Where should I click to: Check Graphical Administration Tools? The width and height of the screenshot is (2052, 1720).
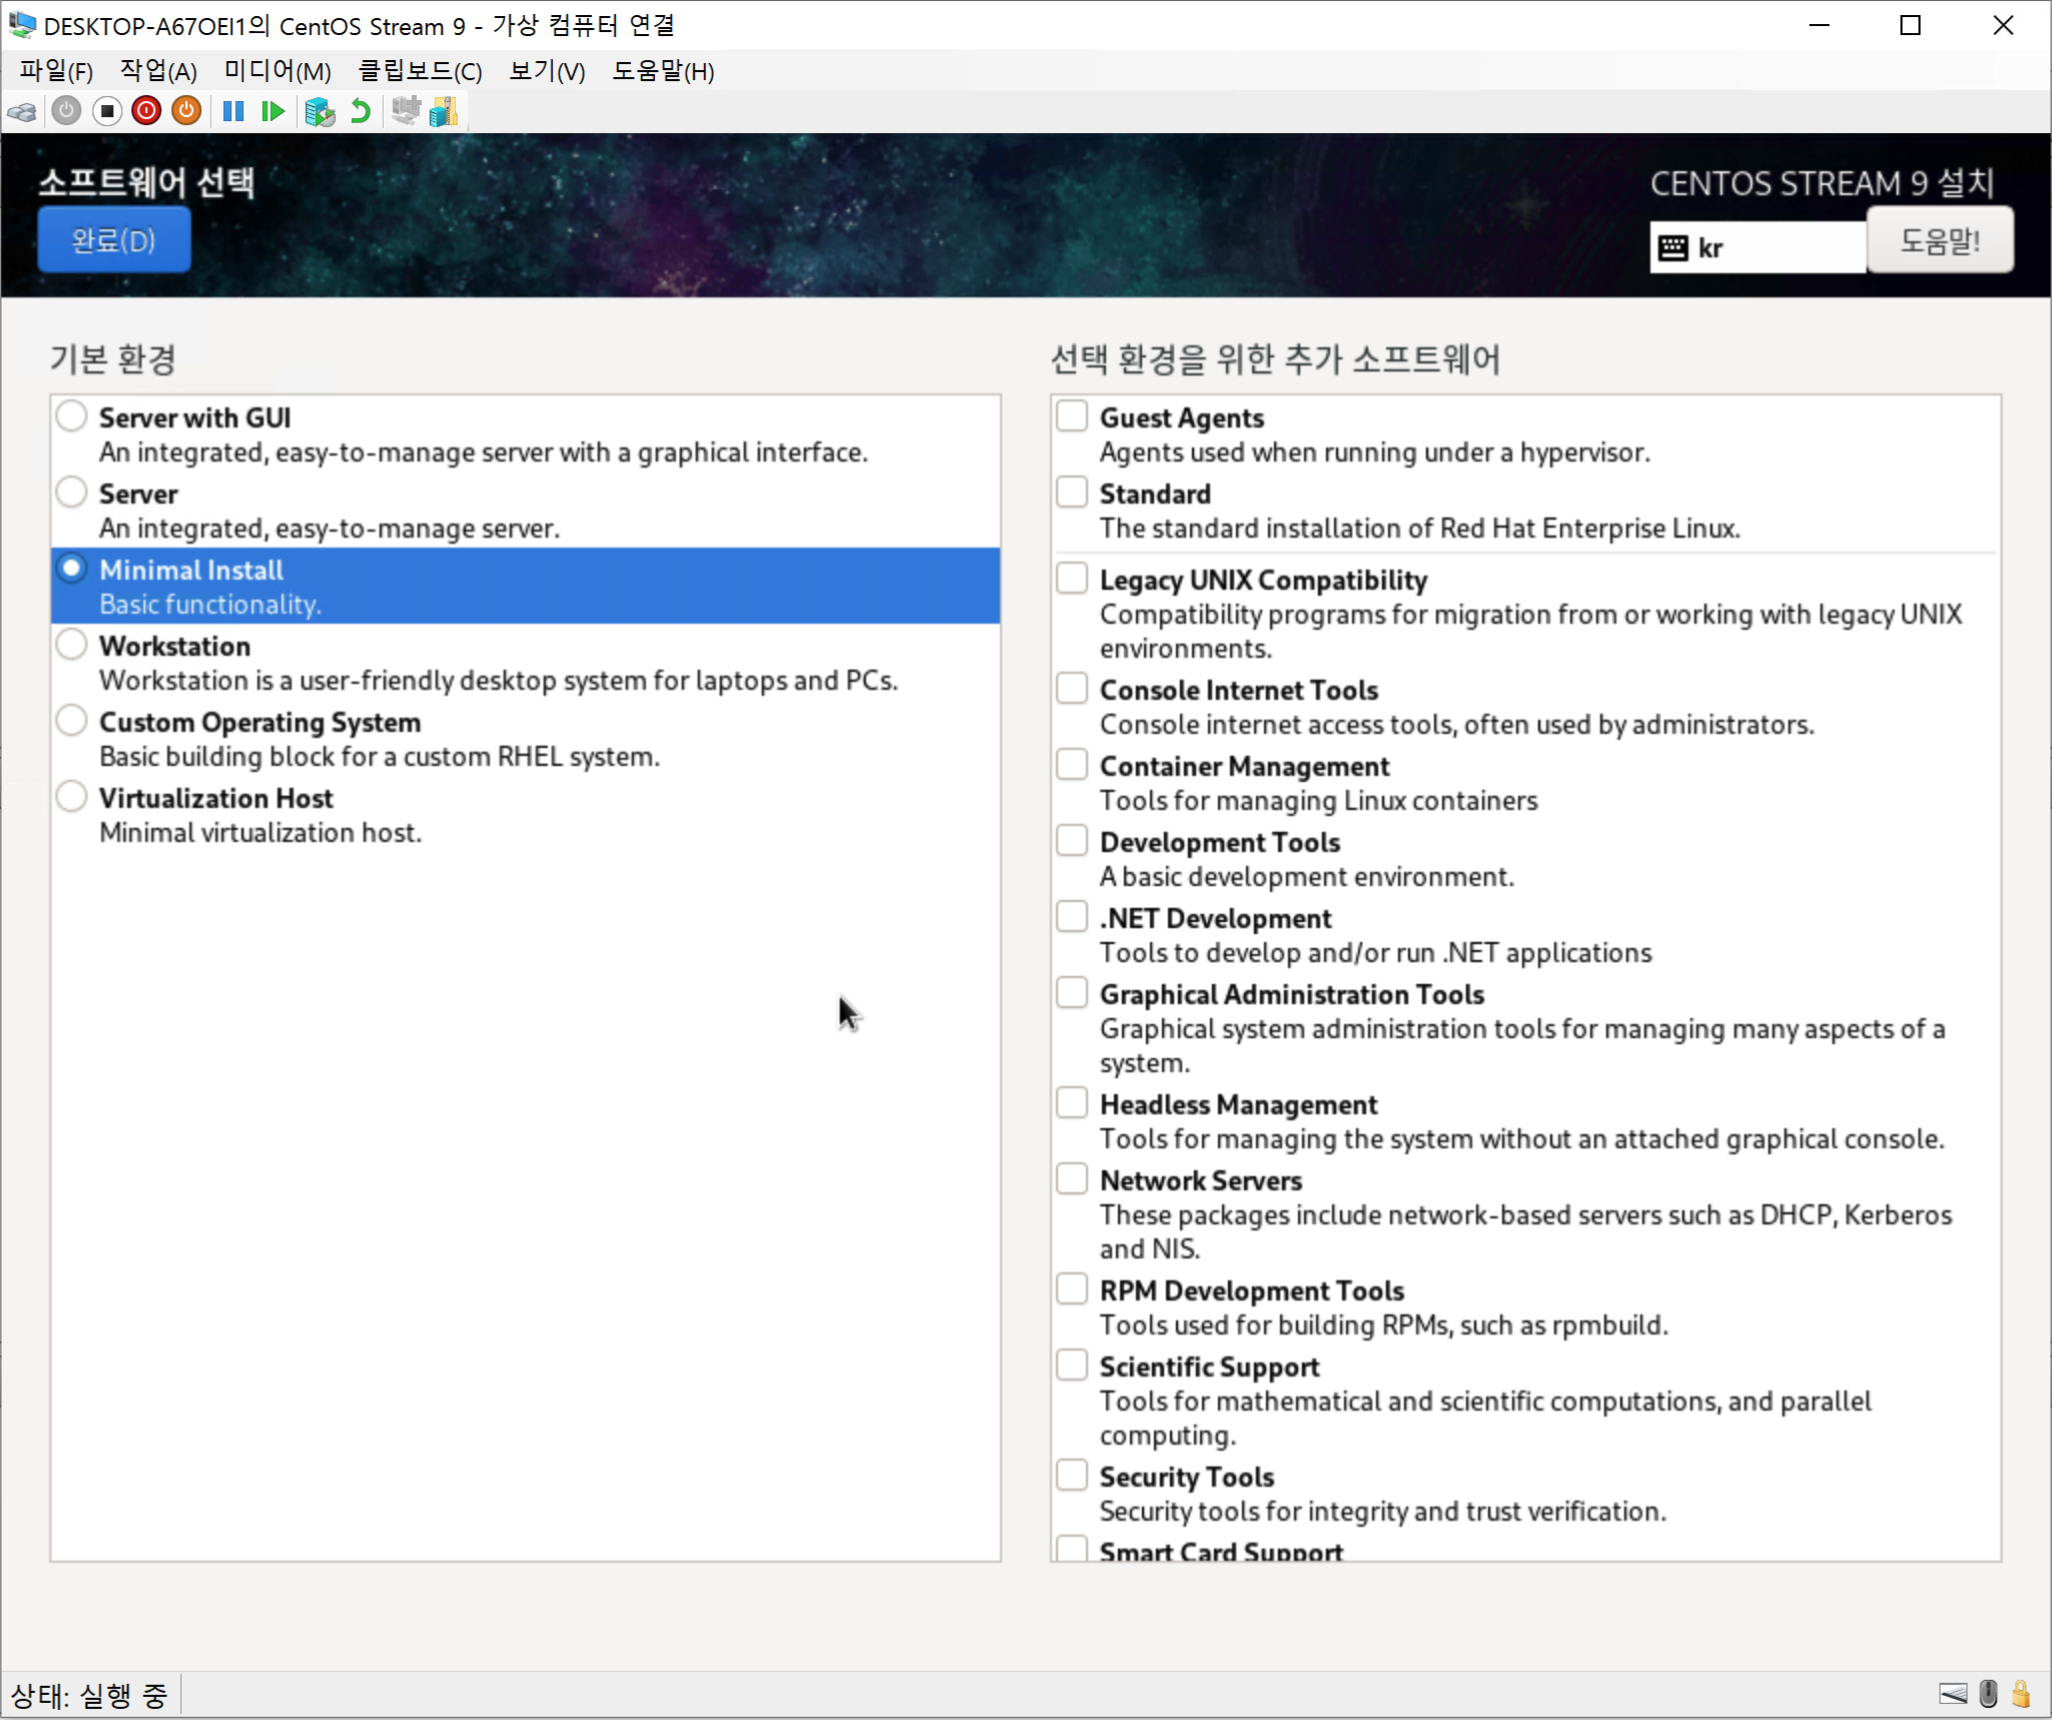[1072, 992]
